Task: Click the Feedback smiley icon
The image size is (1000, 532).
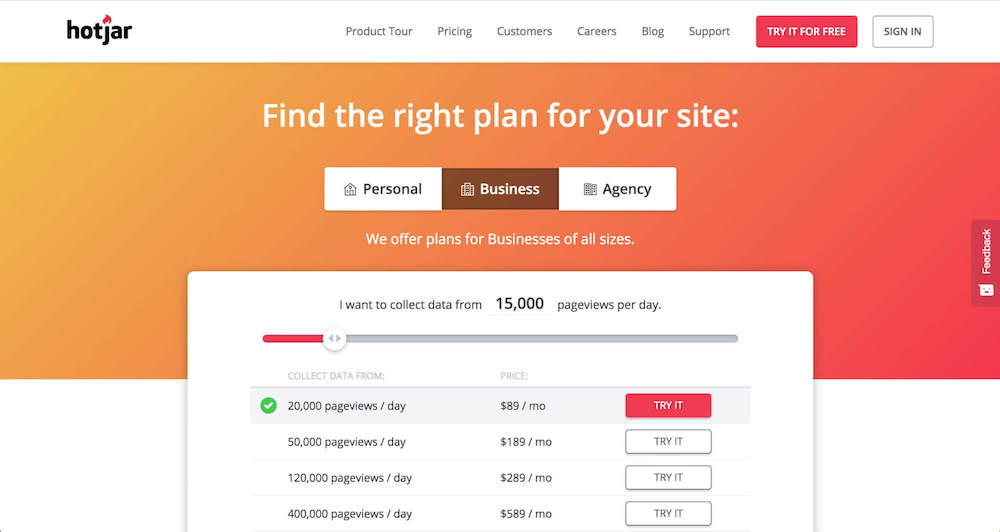Action: [x=986, y=290]
